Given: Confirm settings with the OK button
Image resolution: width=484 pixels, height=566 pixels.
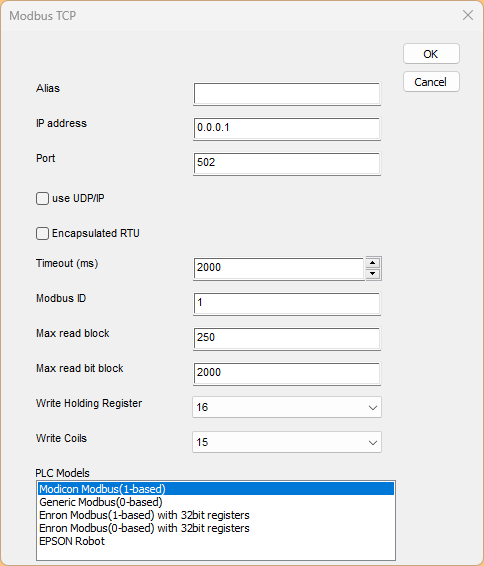Looking at the screenshot, I should 431,54.
